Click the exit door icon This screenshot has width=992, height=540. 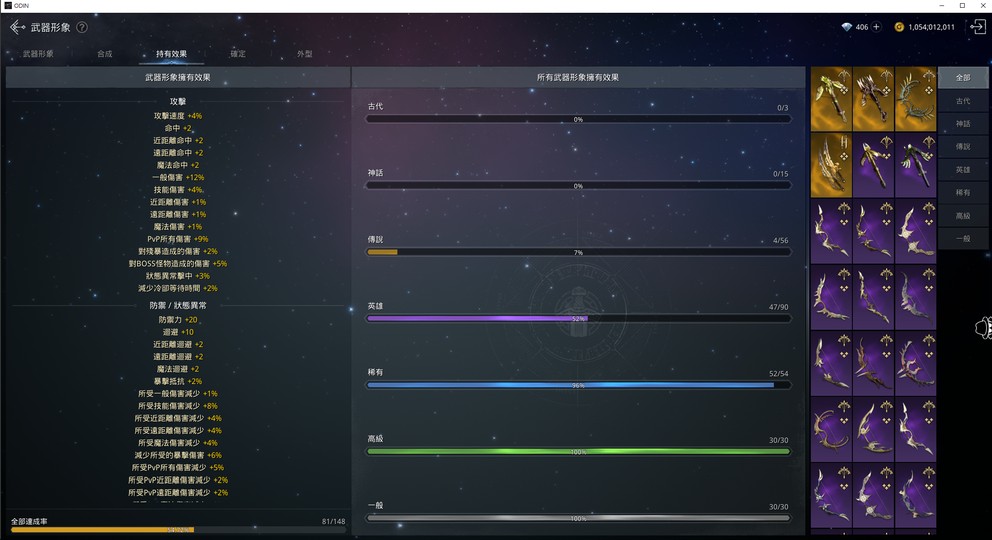coord(977,27)
